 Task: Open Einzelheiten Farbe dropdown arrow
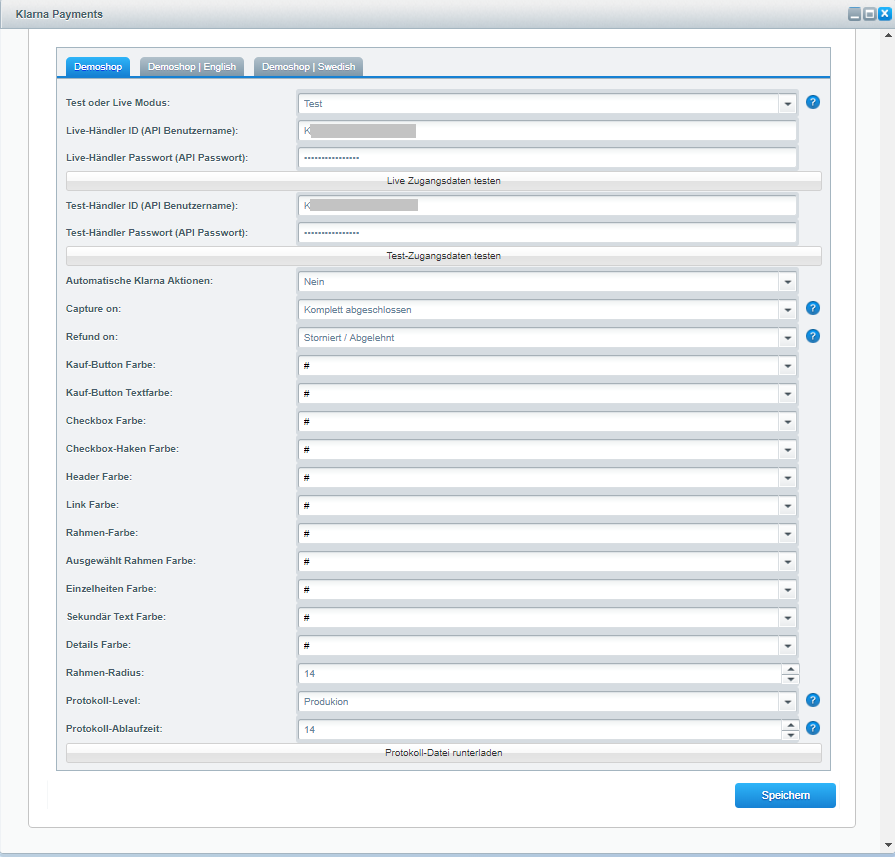pyautogui.click(x=787, y=590)
